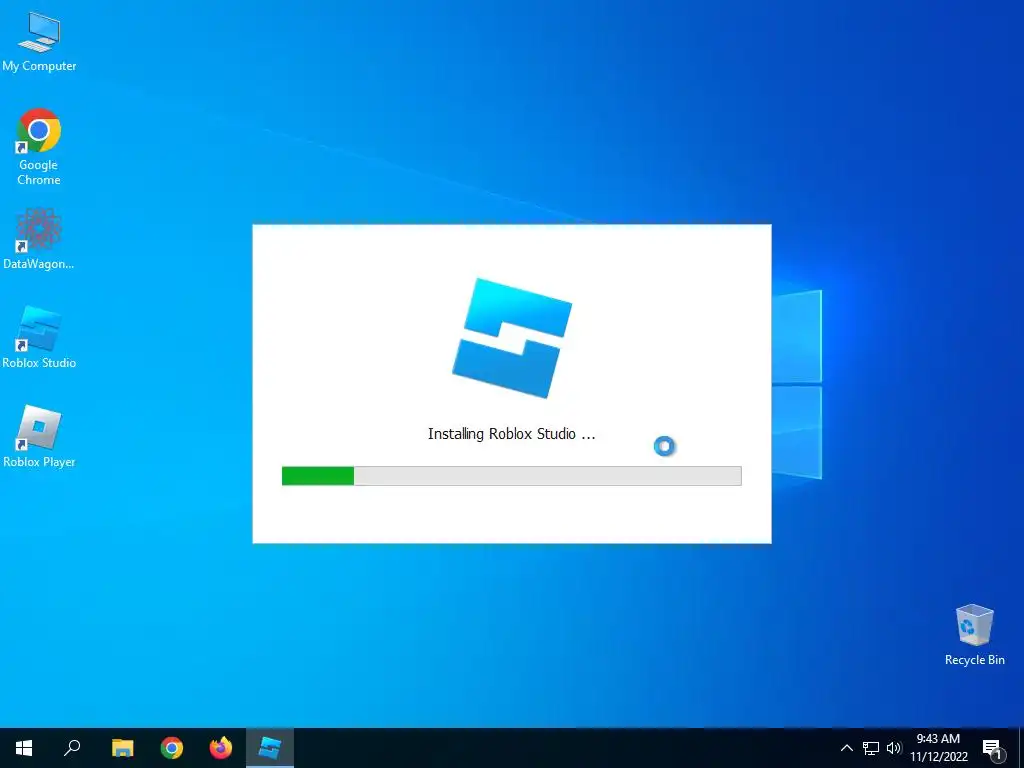Viewport: 1024px width, 768px height.
Task: Activate Roblox Studio installer taskbar button
Action: 270,748
